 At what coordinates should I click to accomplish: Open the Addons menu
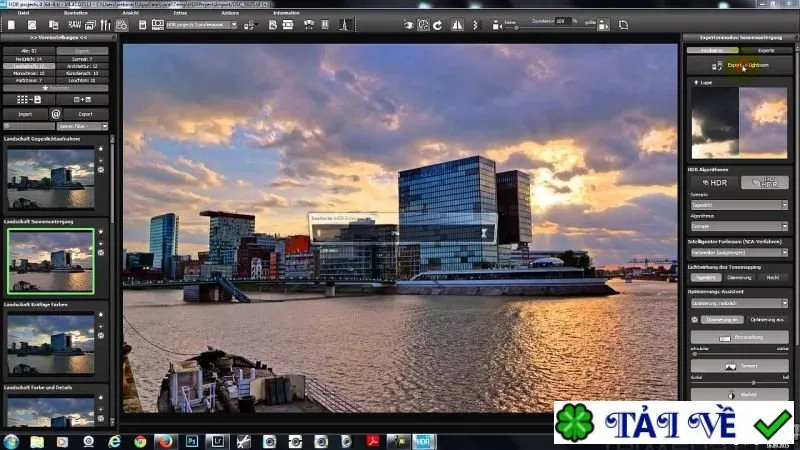(230, 13)
